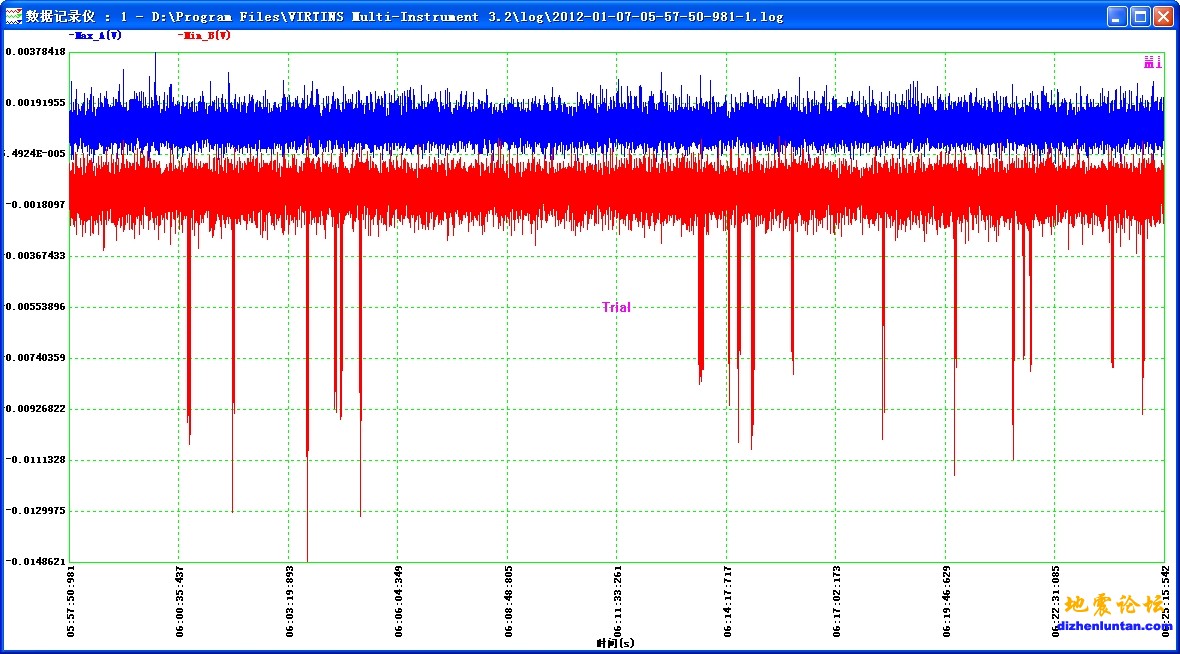Click time label 06:19:46:629
The width and height of the screenshot is (1180, 654).
(x=947, y=601)
